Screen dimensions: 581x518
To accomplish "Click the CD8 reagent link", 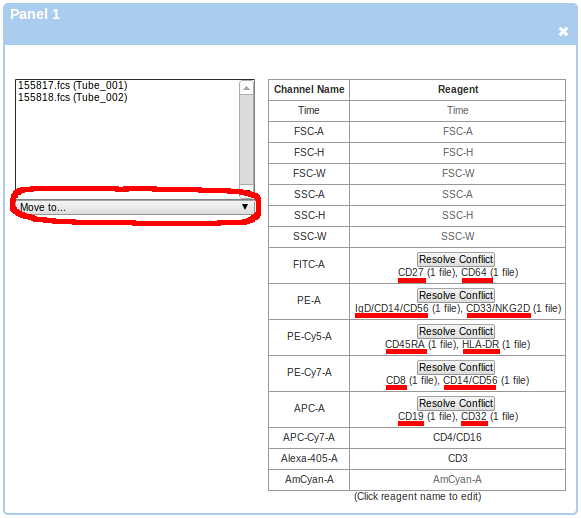I will tap(396, 380).
